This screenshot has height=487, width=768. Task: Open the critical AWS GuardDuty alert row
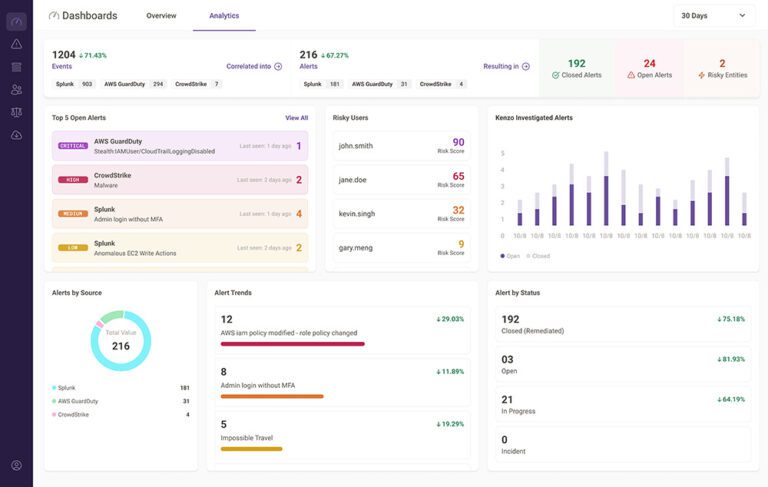pos(179,146)
